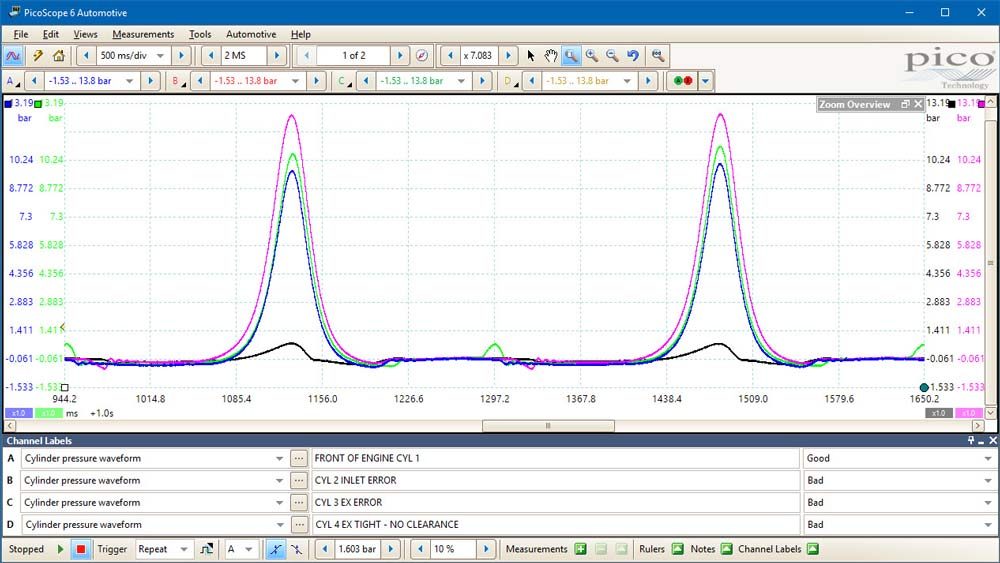Screen dimensions: 1000x563
Task: Click the undo zoom icon
Action: [632, 55]
